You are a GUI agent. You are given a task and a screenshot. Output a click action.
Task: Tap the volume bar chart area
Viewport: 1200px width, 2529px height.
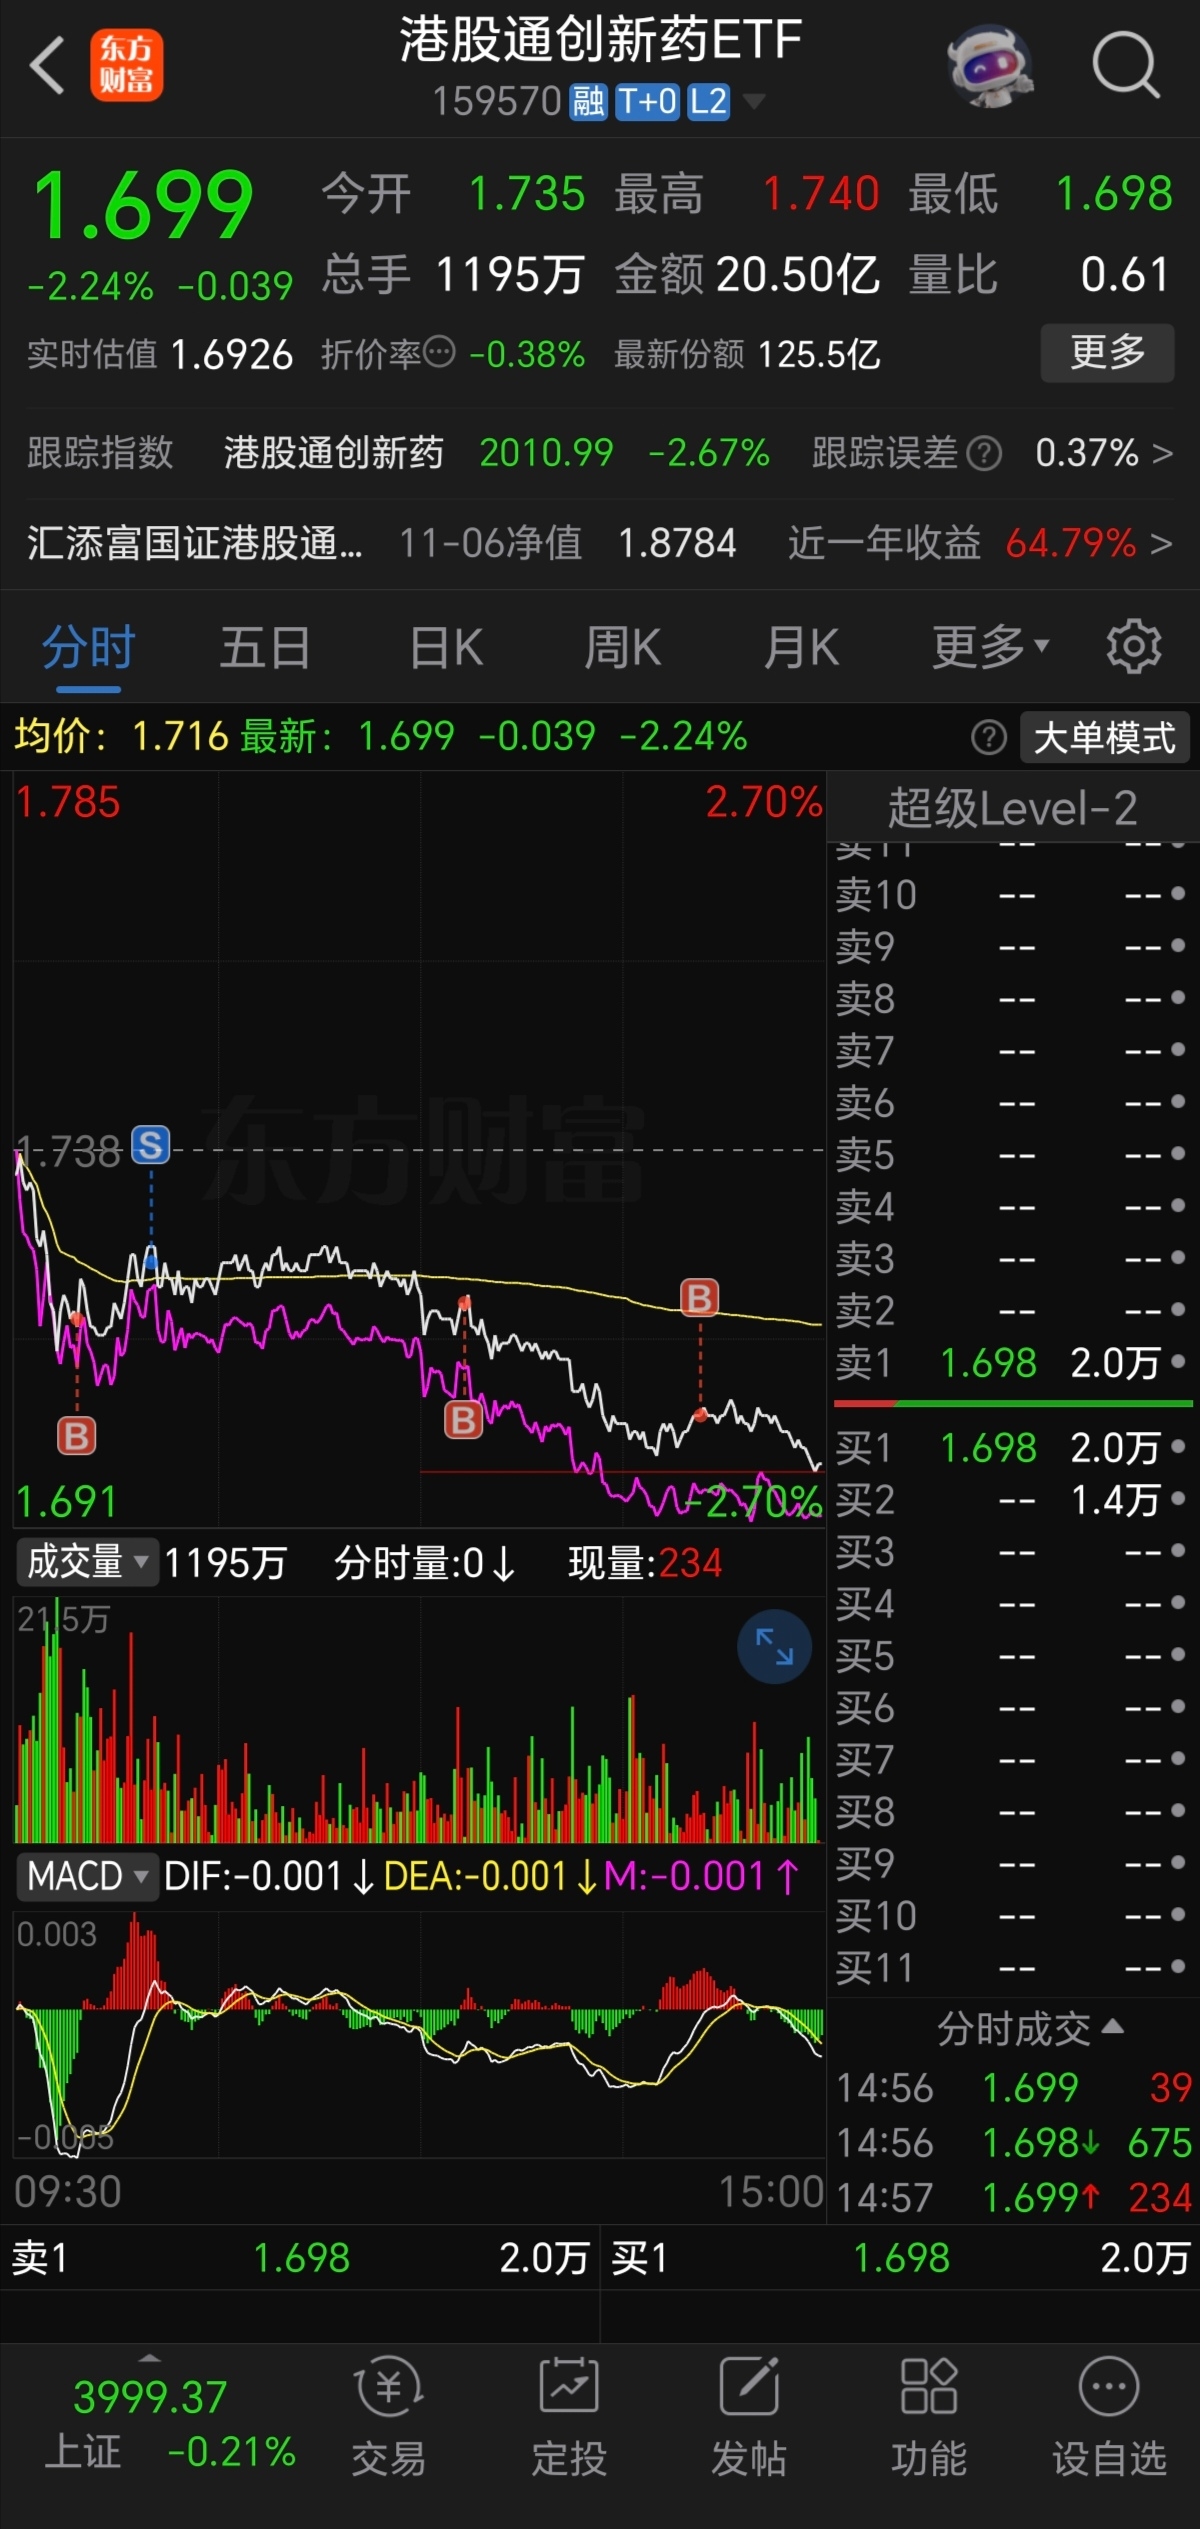coord(418,1720)
